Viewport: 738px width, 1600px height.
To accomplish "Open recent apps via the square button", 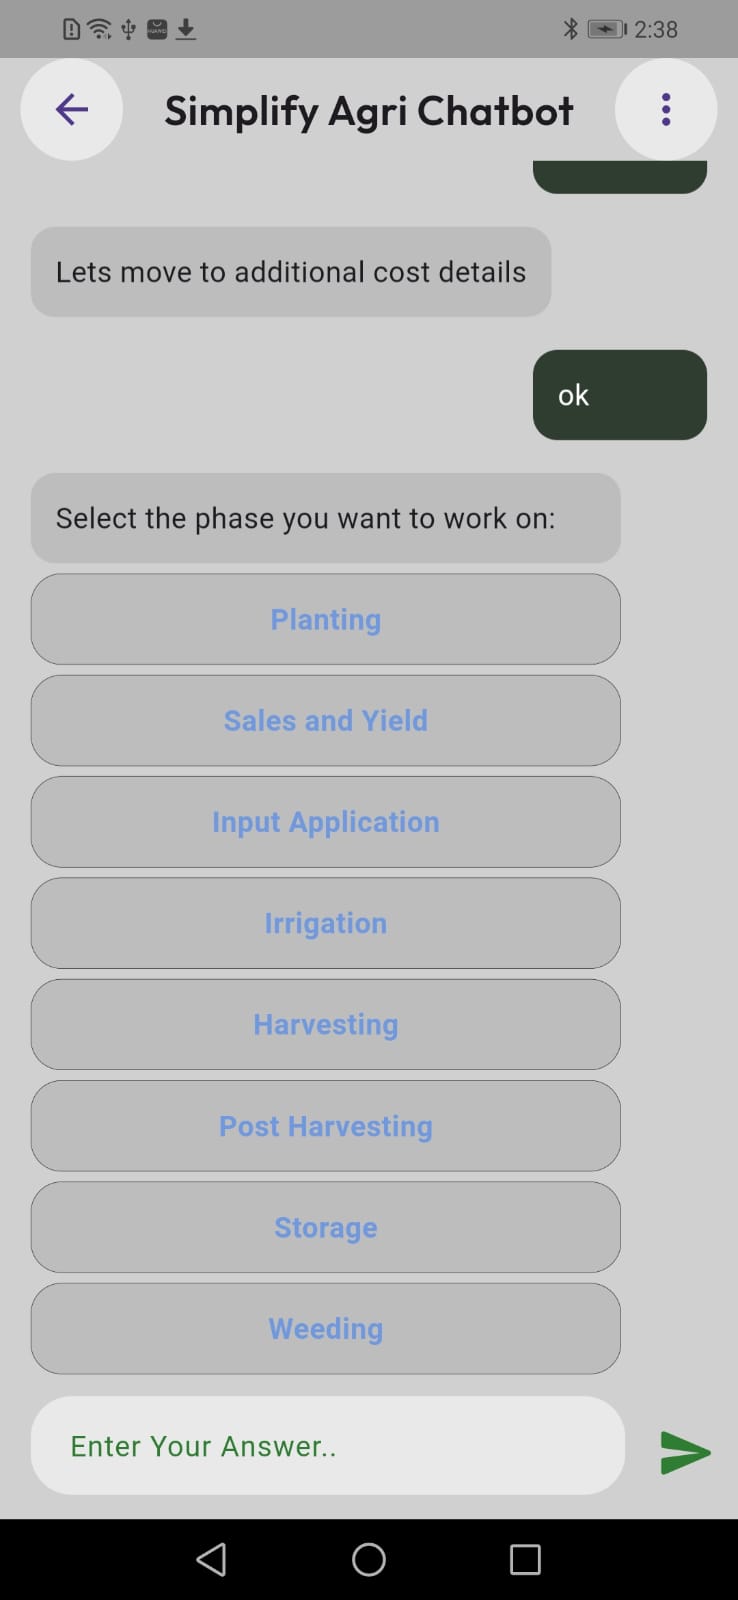I will point(525,1559).
